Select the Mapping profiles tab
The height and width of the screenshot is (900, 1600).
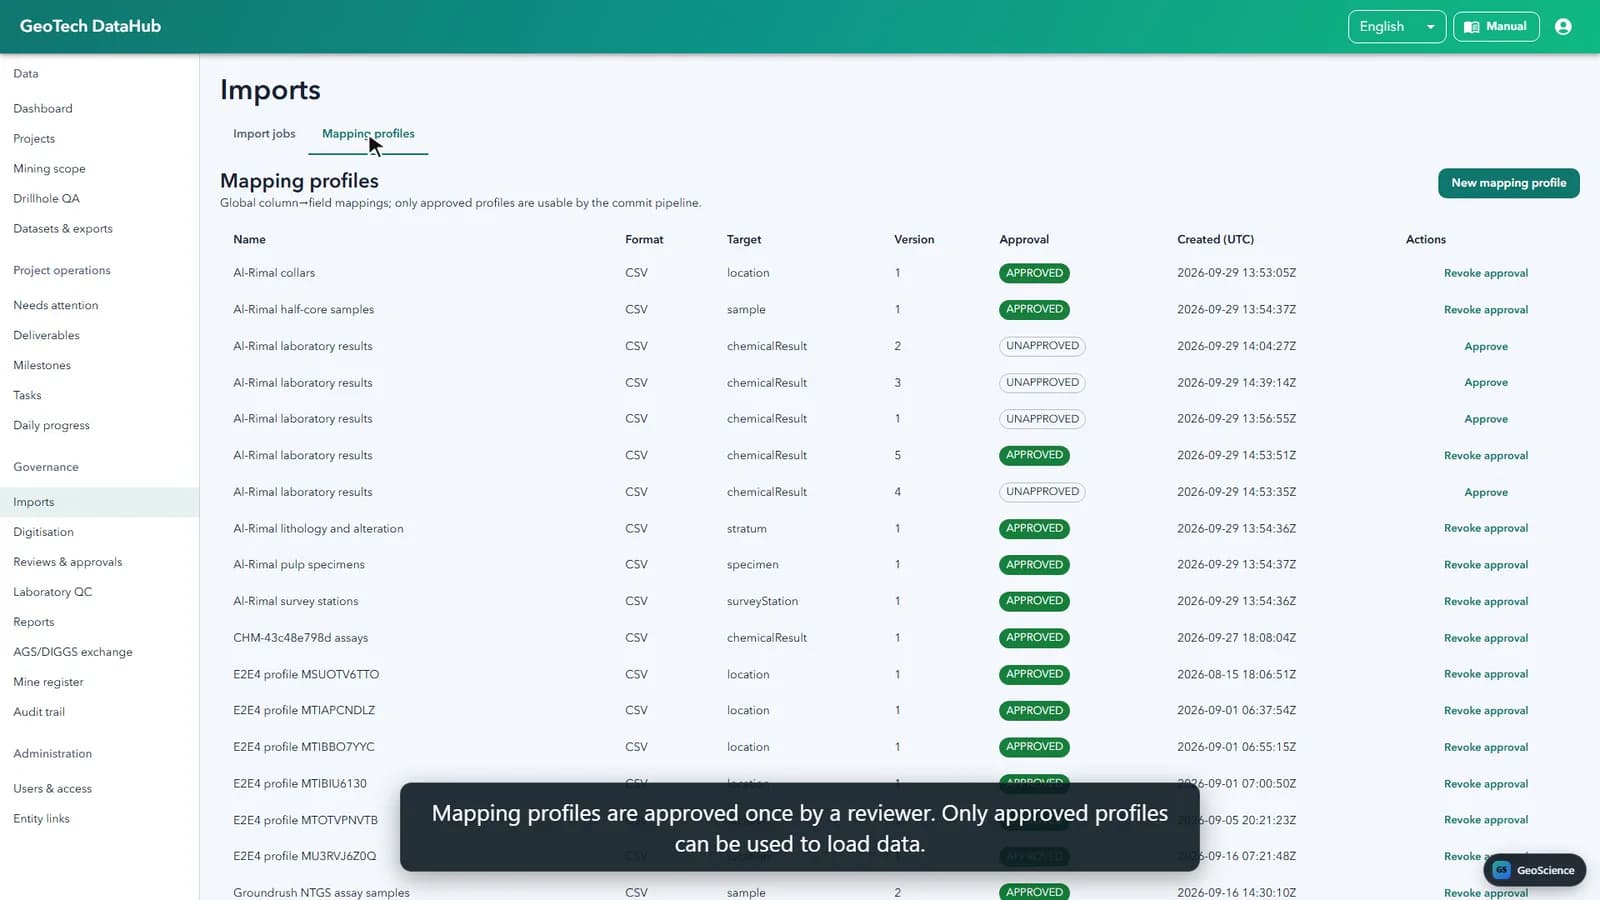click(x=368, y=134)
